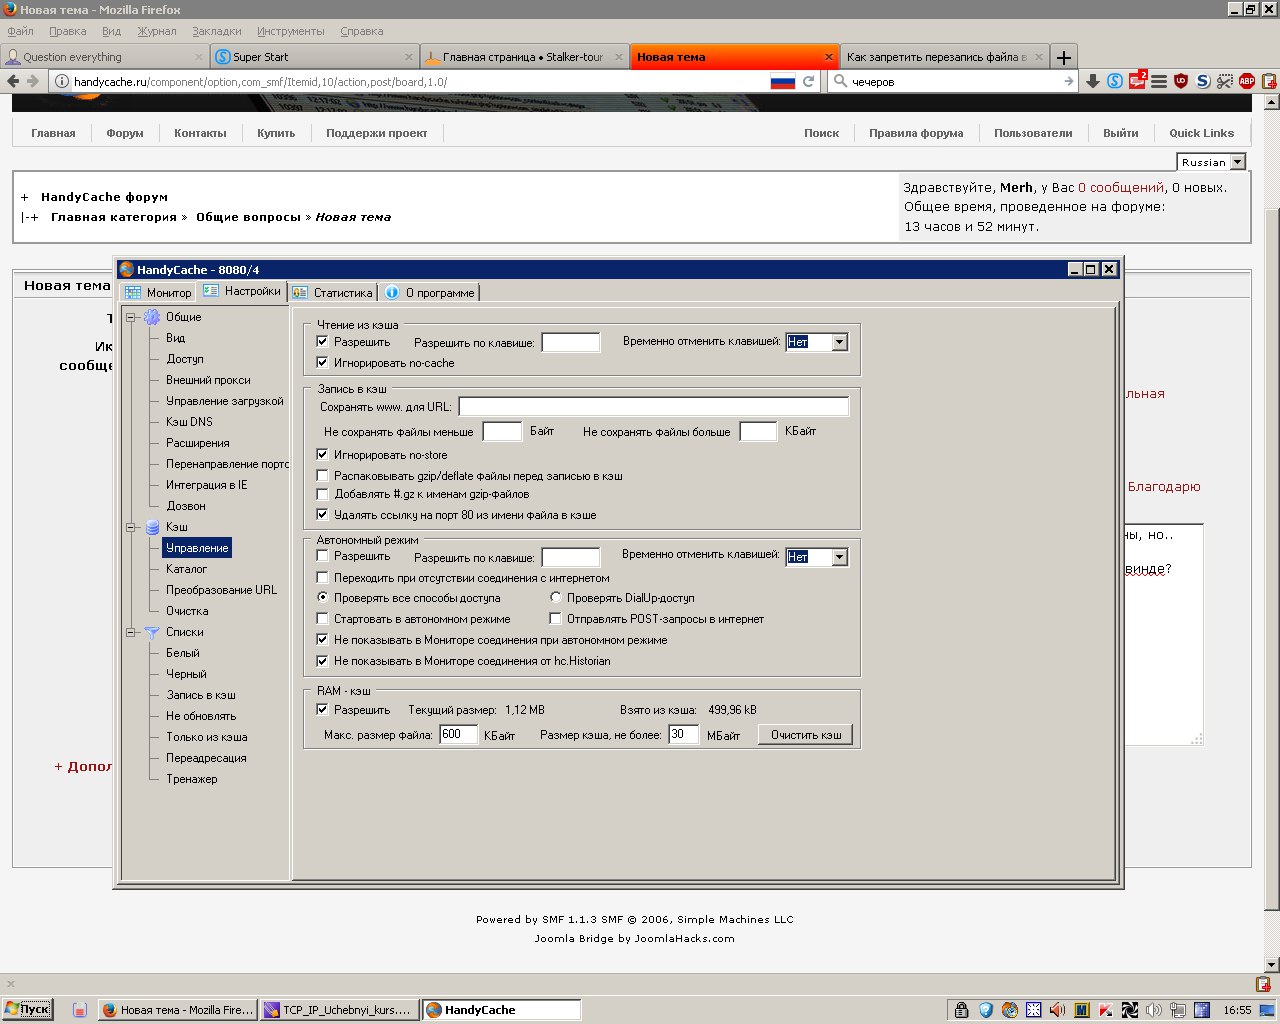
Task: Click the blue circled S toolbar icon
Action: pos(1115,82)
